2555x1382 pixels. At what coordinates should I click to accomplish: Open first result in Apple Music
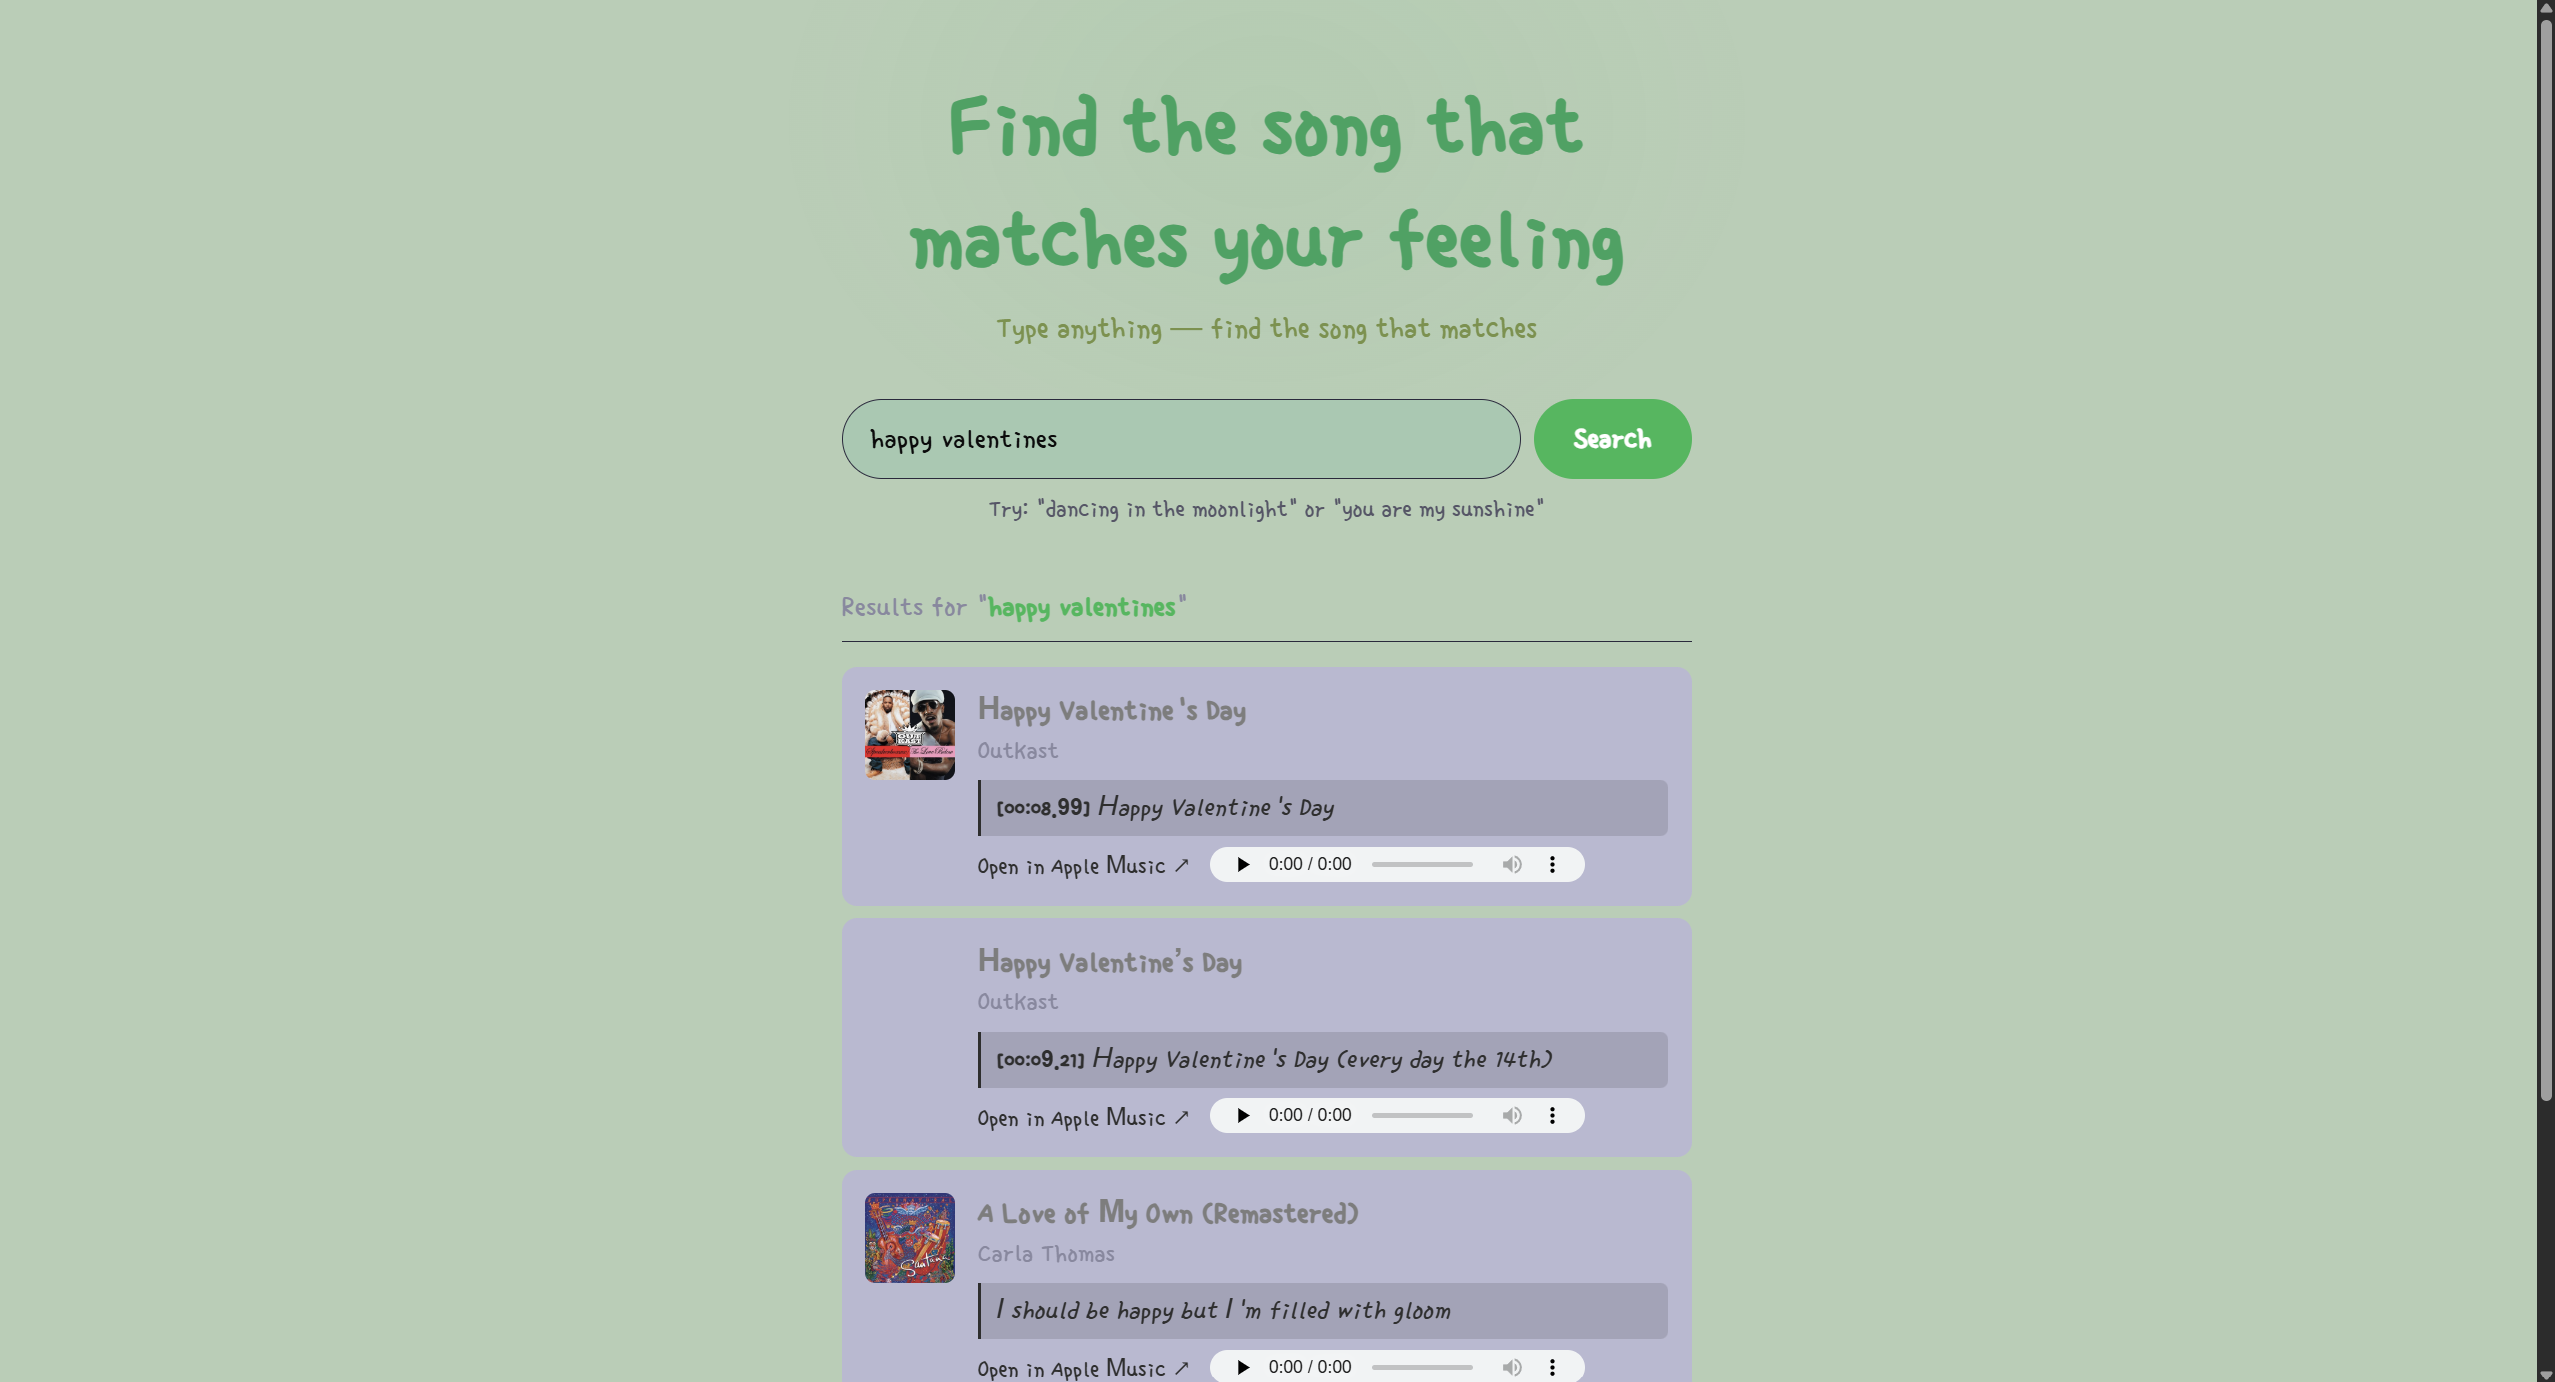[1082, 866]
